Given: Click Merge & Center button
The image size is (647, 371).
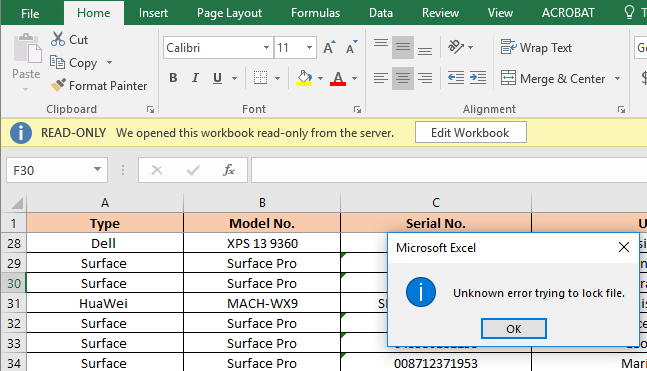Looking at the screenshot, I should [x=553, y=78].
